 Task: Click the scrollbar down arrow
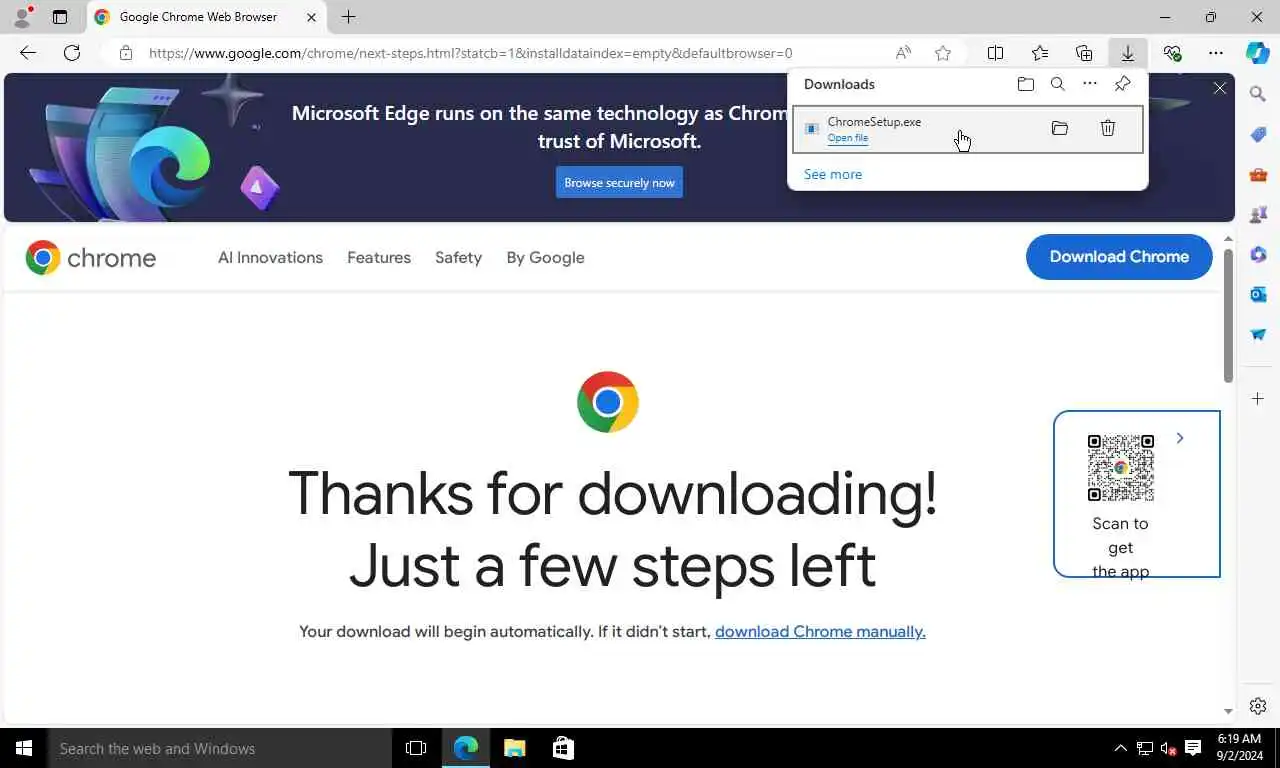tap(1229, 711)
